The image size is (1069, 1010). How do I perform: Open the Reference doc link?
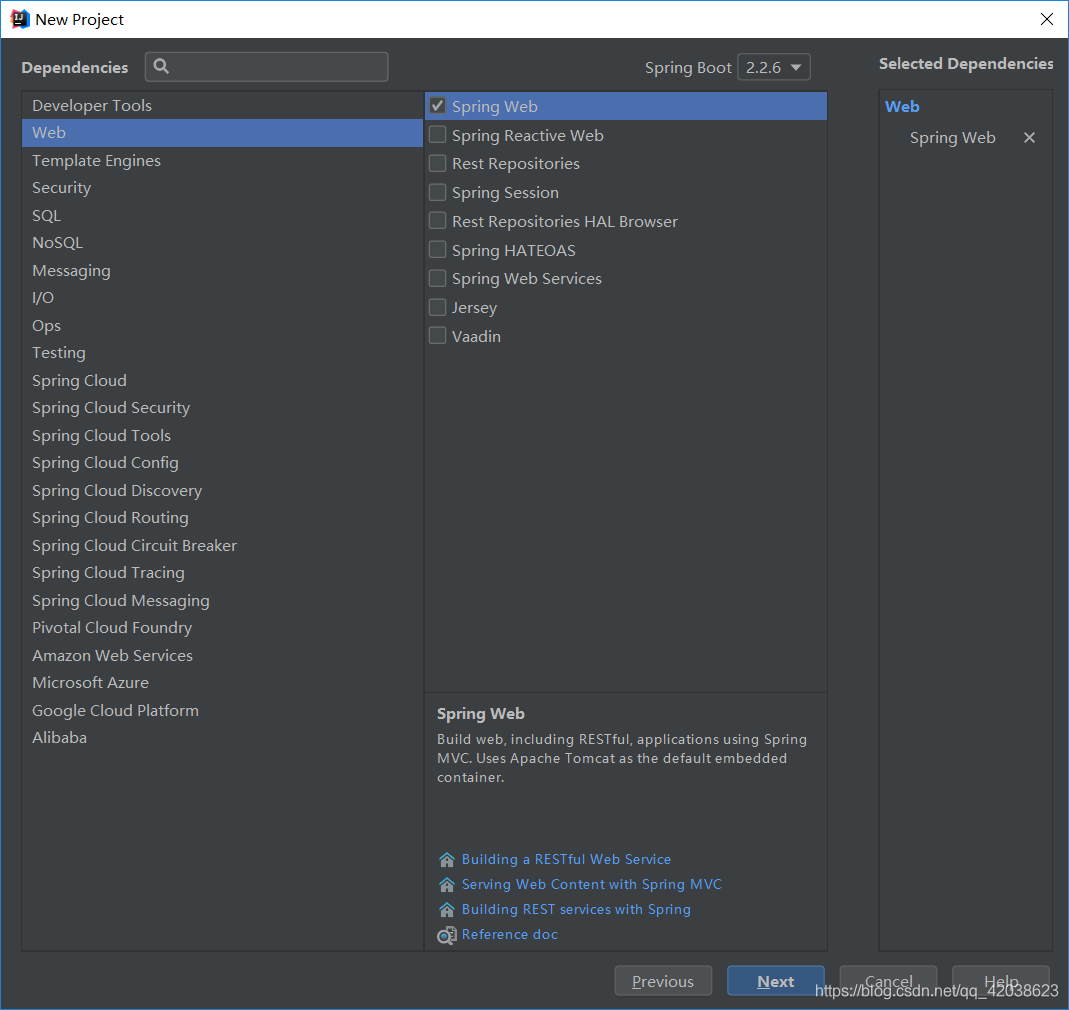(510, 934)
